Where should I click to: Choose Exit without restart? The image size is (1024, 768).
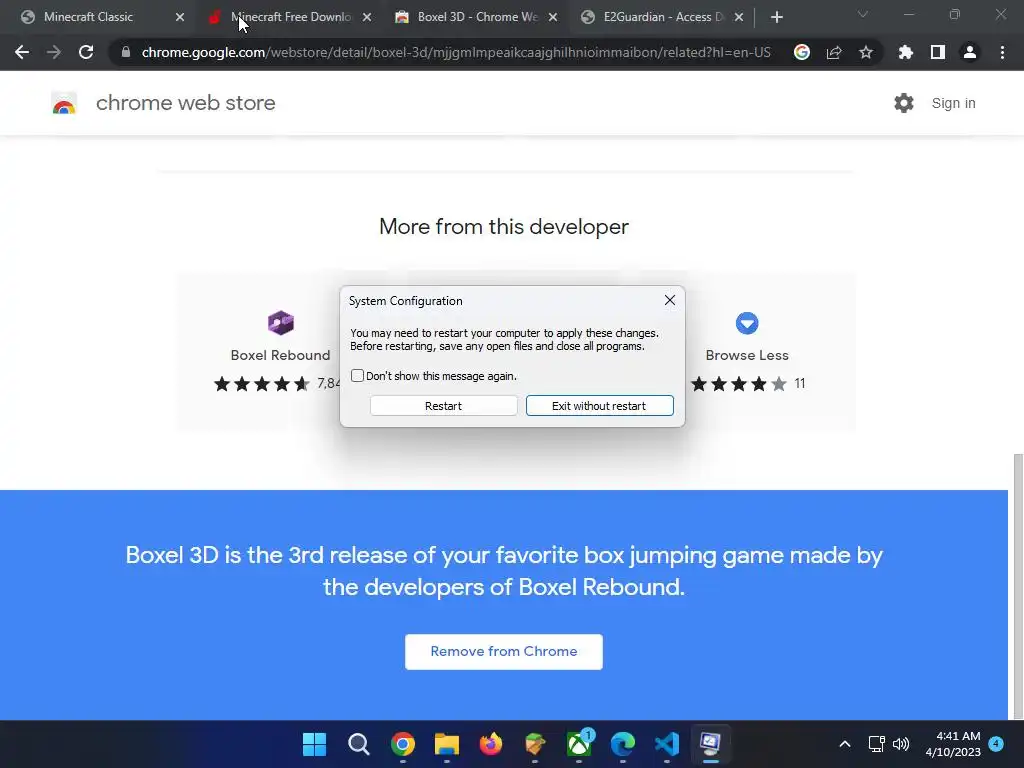600,406
